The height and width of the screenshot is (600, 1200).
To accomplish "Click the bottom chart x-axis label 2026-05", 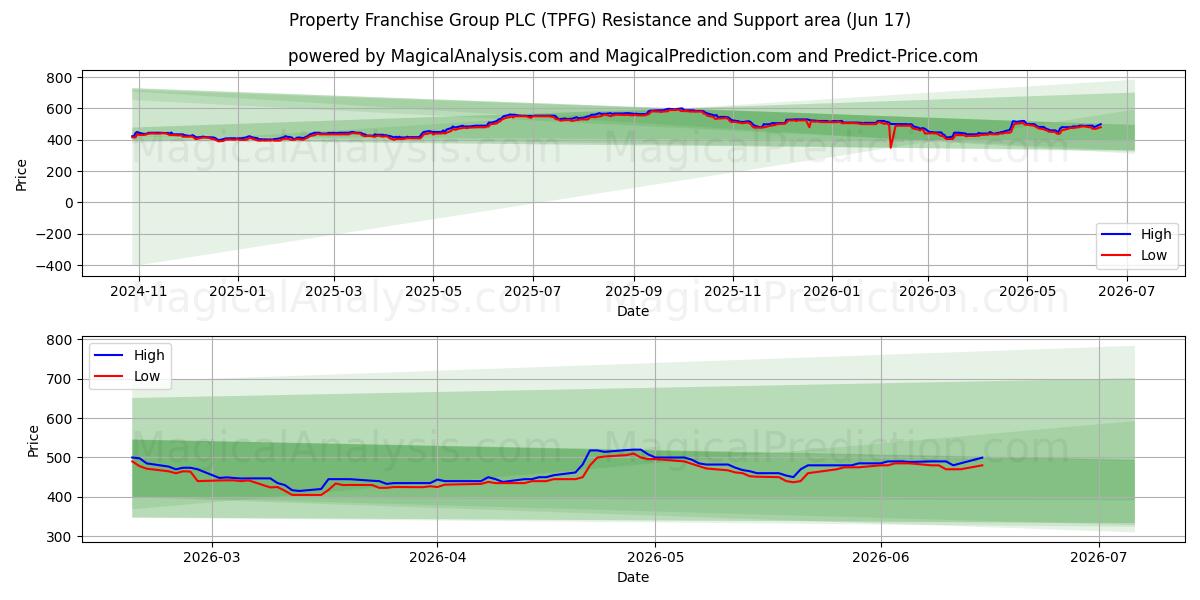I will (x=656, y=557).
